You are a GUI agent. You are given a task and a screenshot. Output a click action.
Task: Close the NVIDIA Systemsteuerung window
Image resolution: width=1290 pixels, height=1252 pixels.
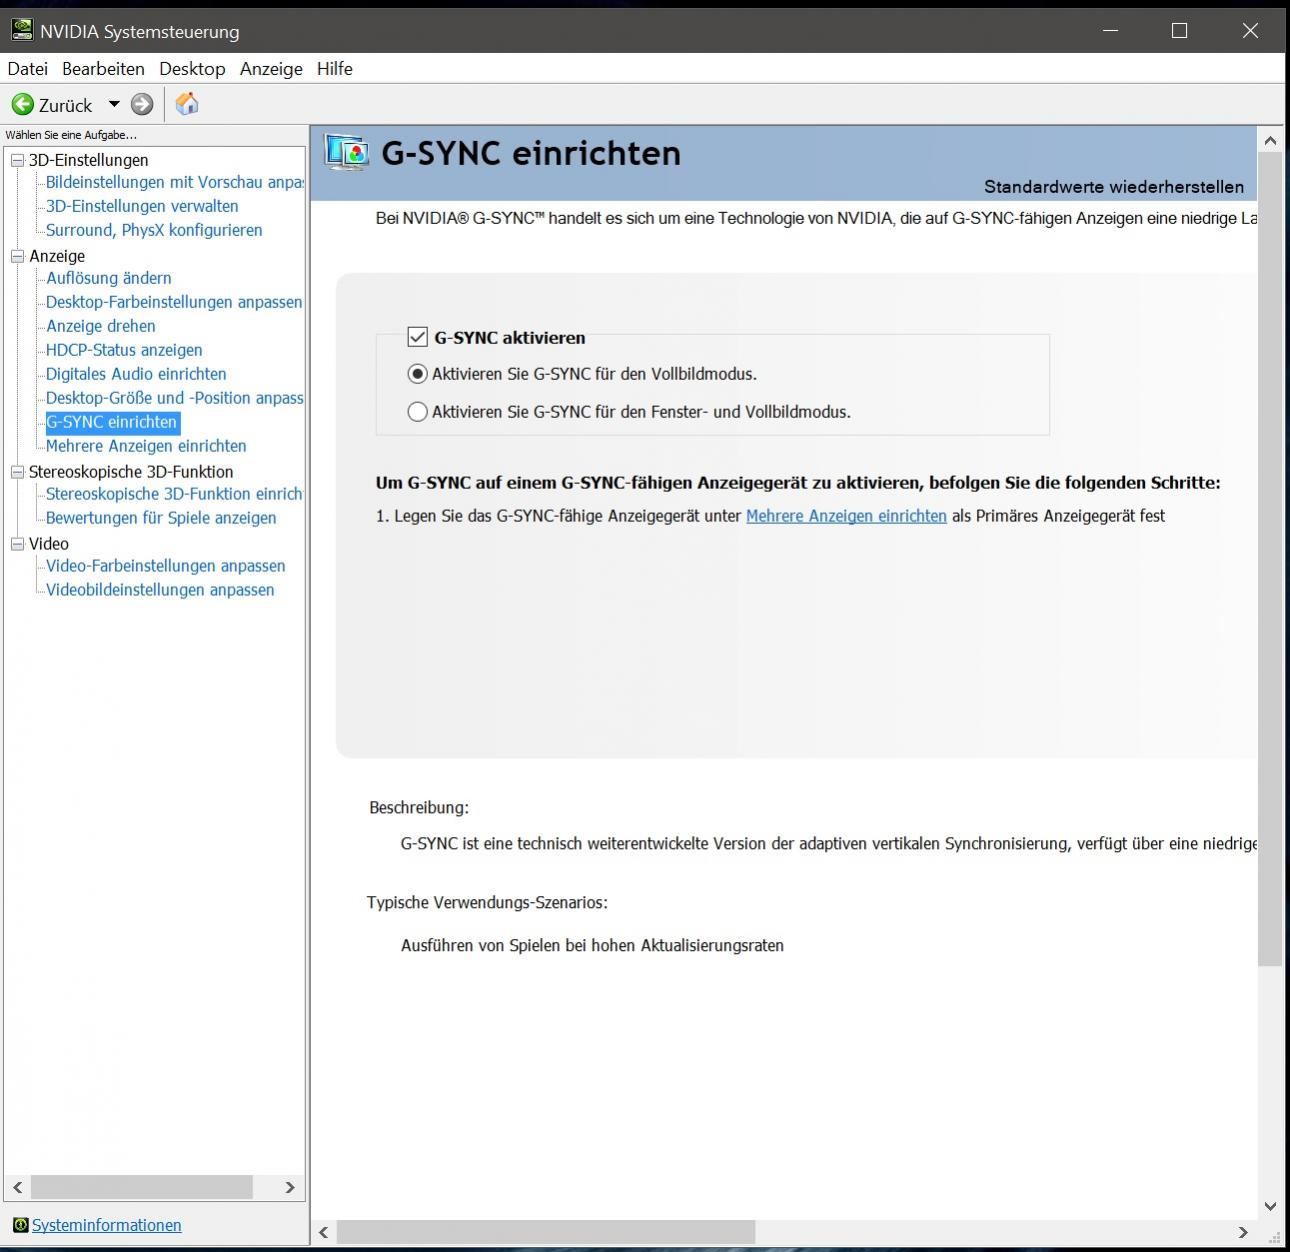click(1250, 30)
